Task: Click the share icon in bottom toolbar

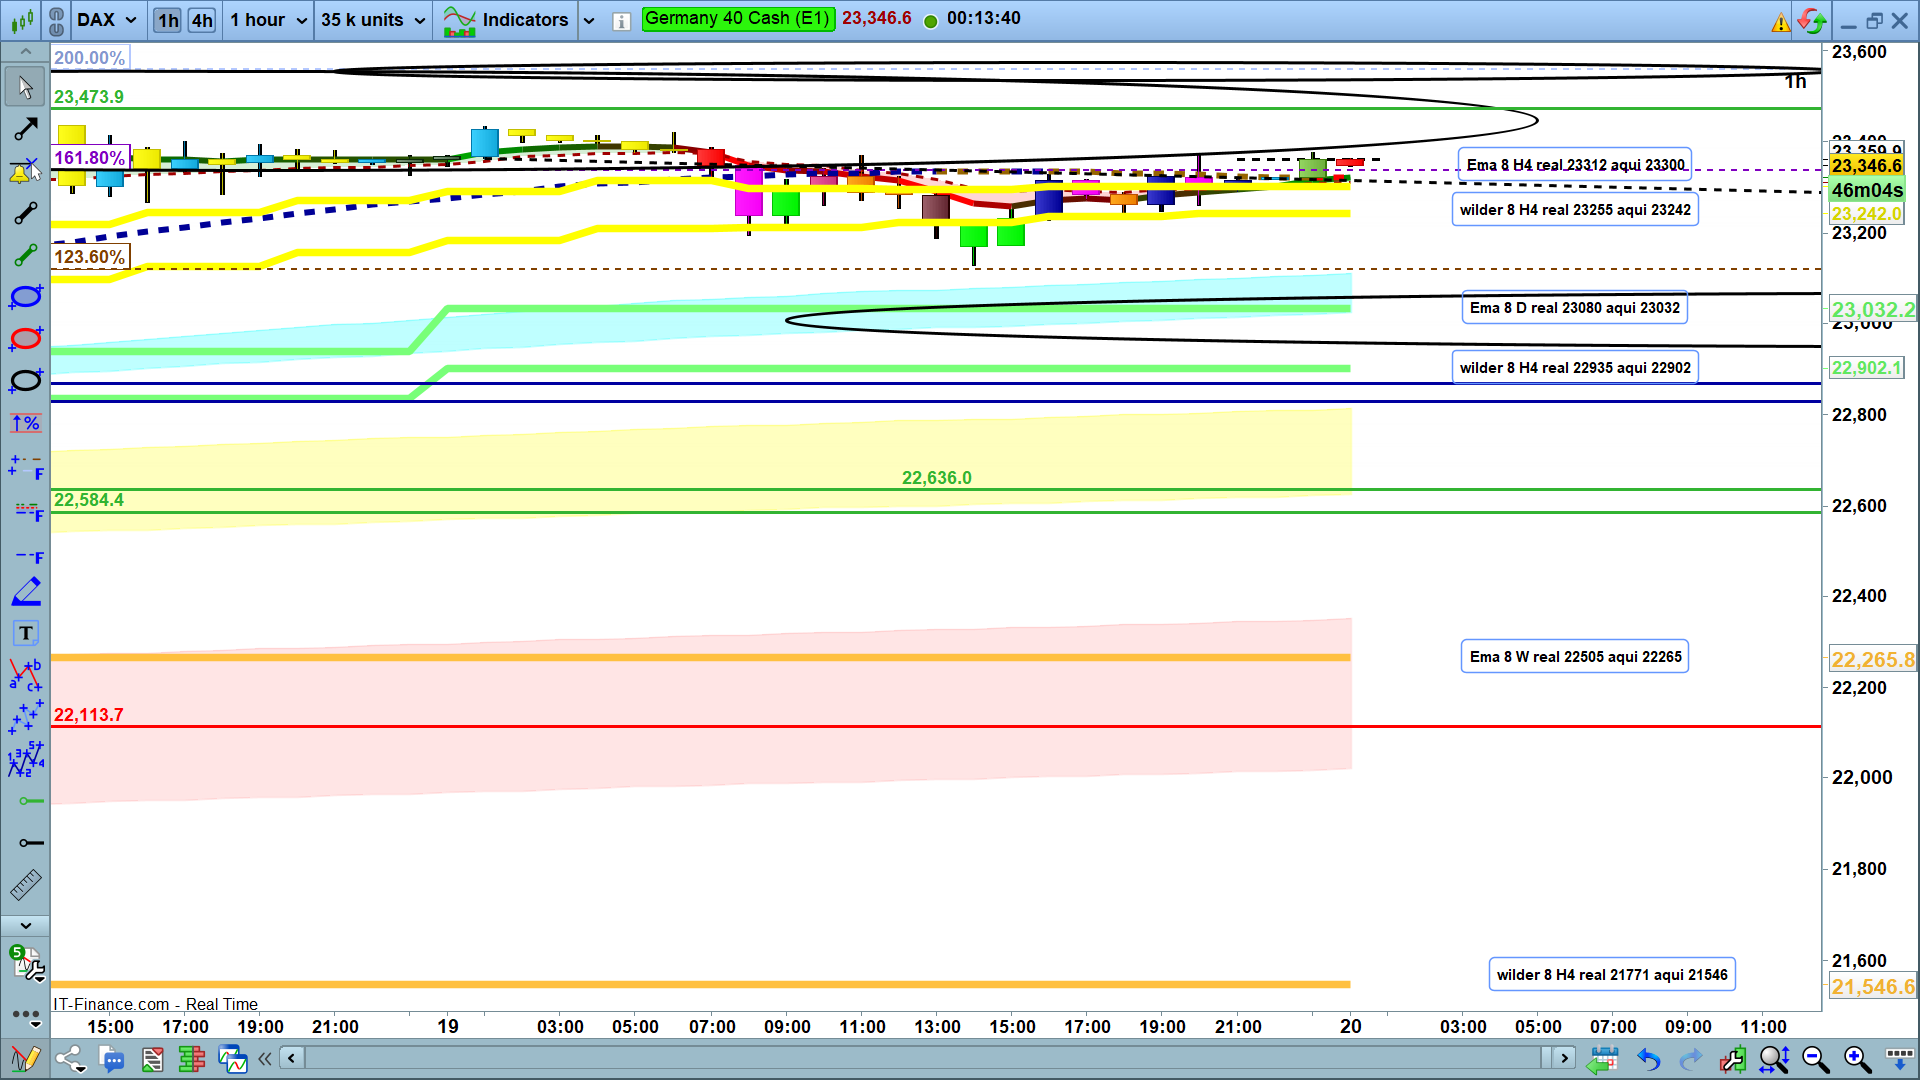Action: (x=69, y=1058)
